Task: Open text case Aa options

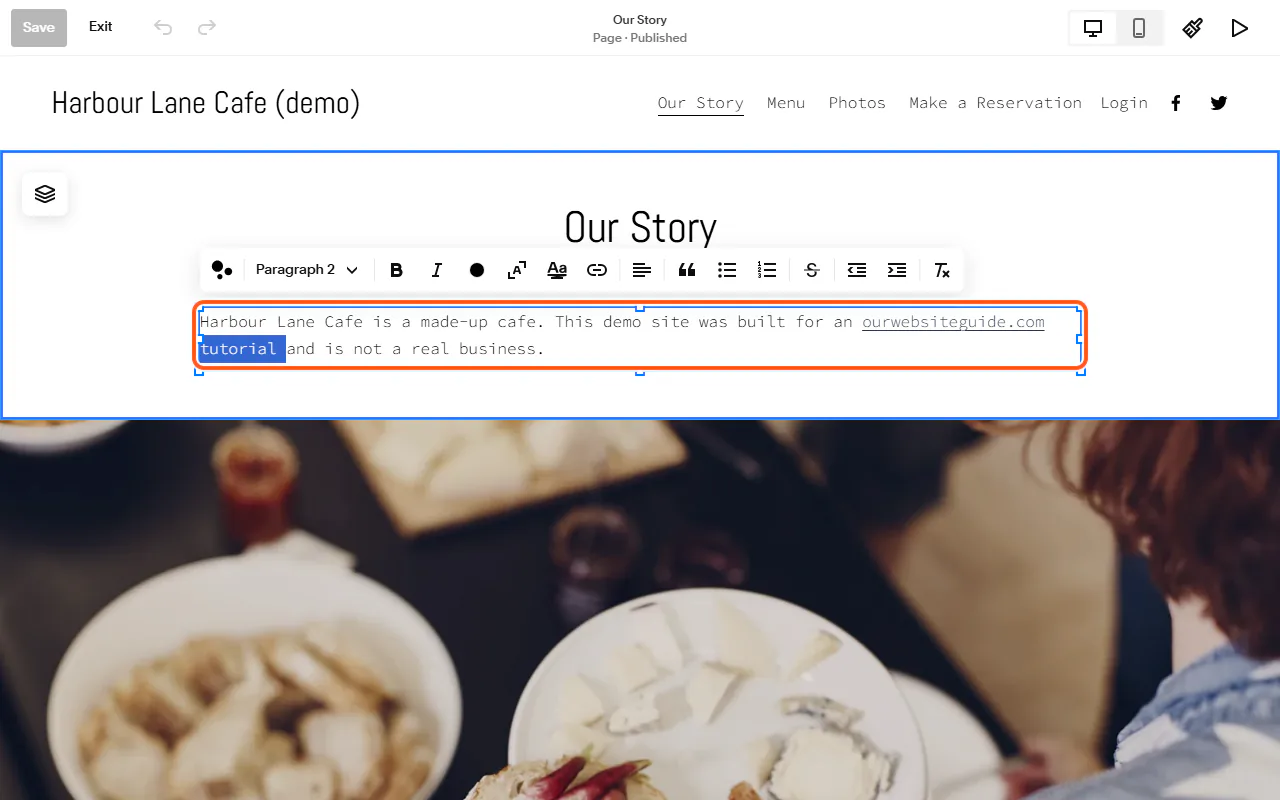Action: [557, 270]
